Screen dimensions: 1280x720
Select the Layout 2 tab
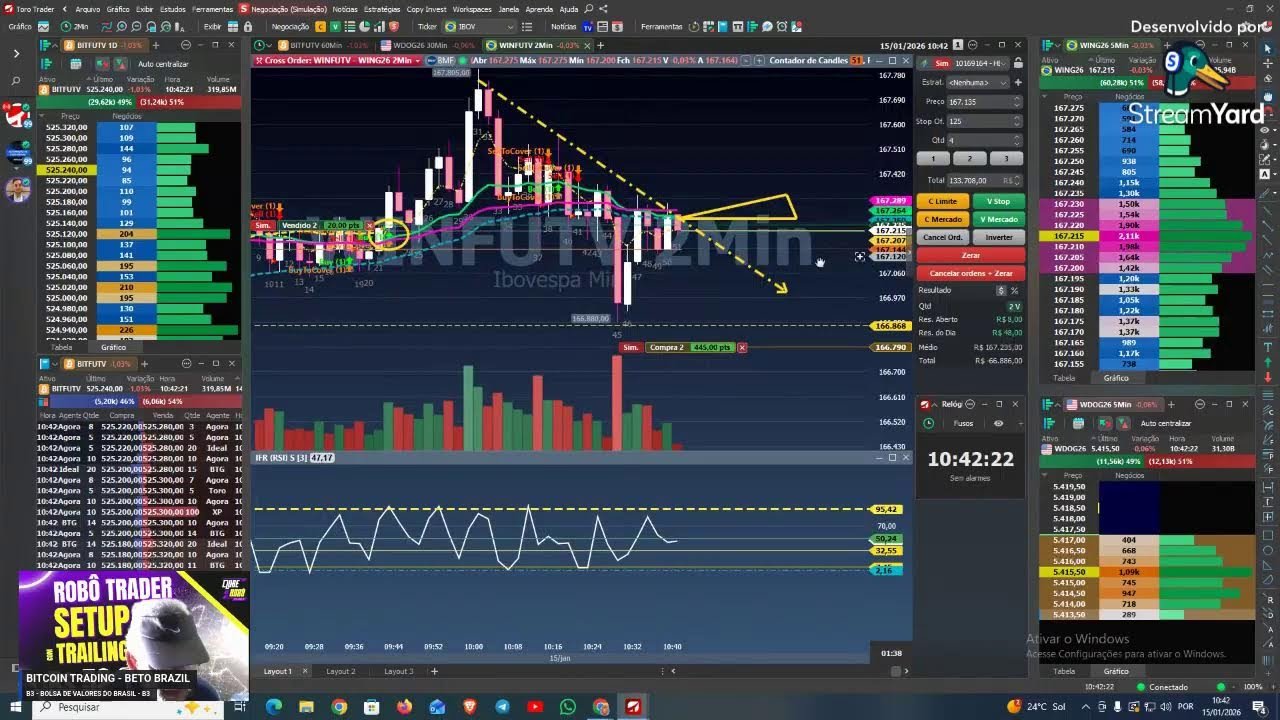(340, 671)
